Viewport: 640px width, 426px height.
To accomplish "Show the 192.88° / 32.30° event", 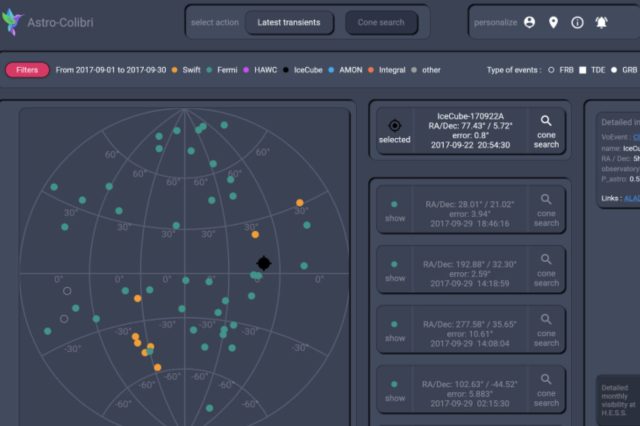I will 394,270.
